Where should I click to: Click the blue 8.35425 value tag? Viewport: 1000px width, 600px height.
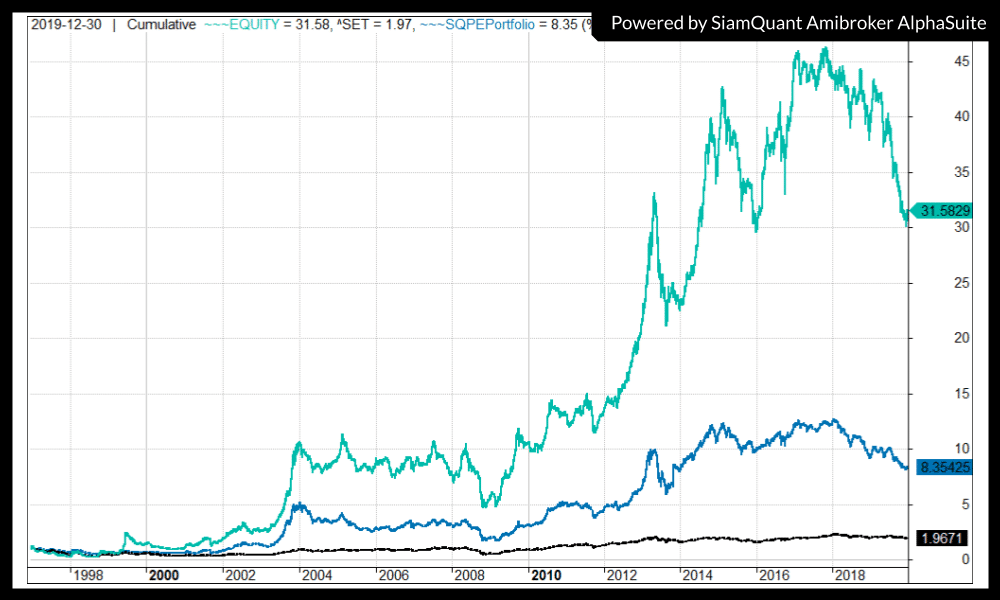[x=942, y=466]
